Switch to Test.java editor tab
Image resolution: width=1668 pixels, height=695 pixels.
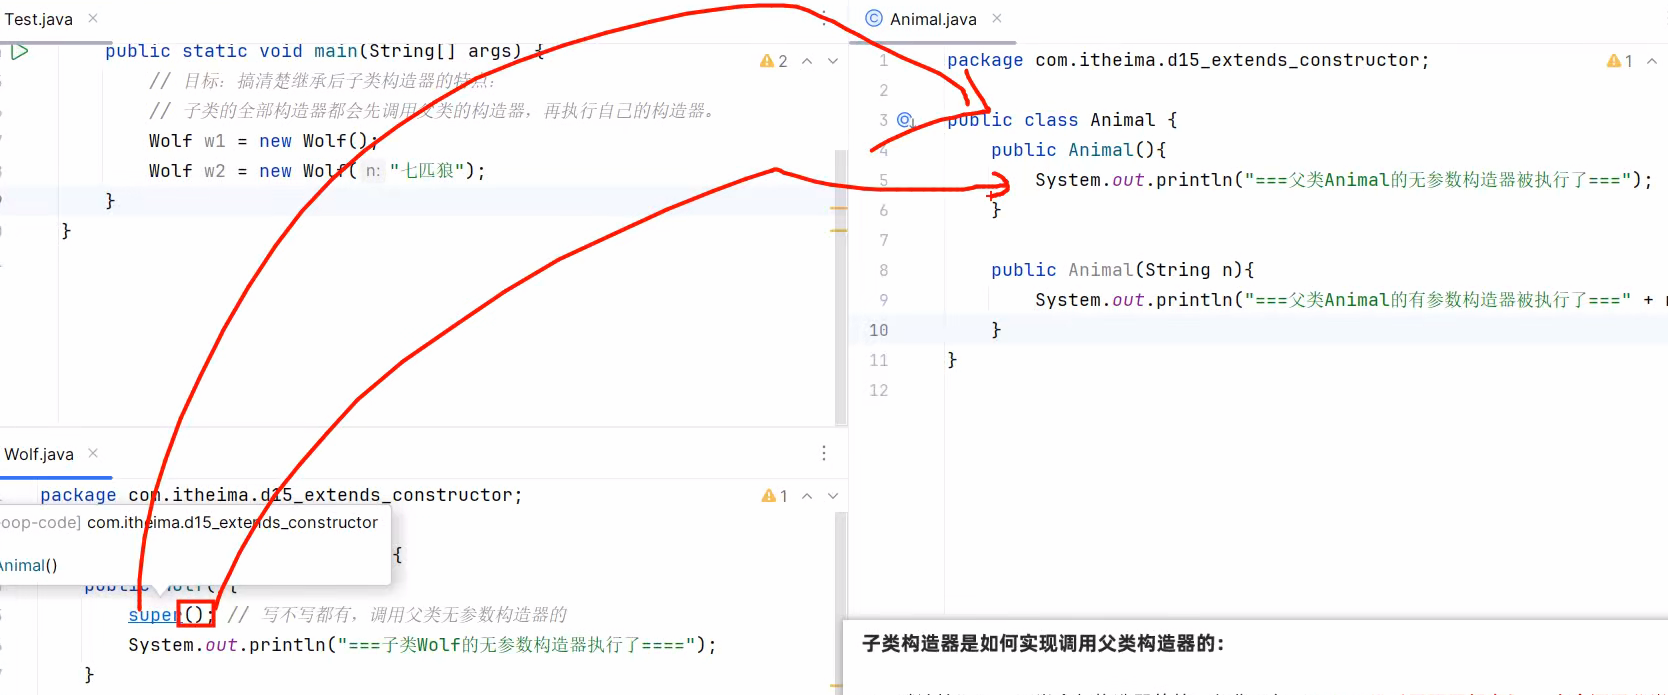click(x=39, y=19)
